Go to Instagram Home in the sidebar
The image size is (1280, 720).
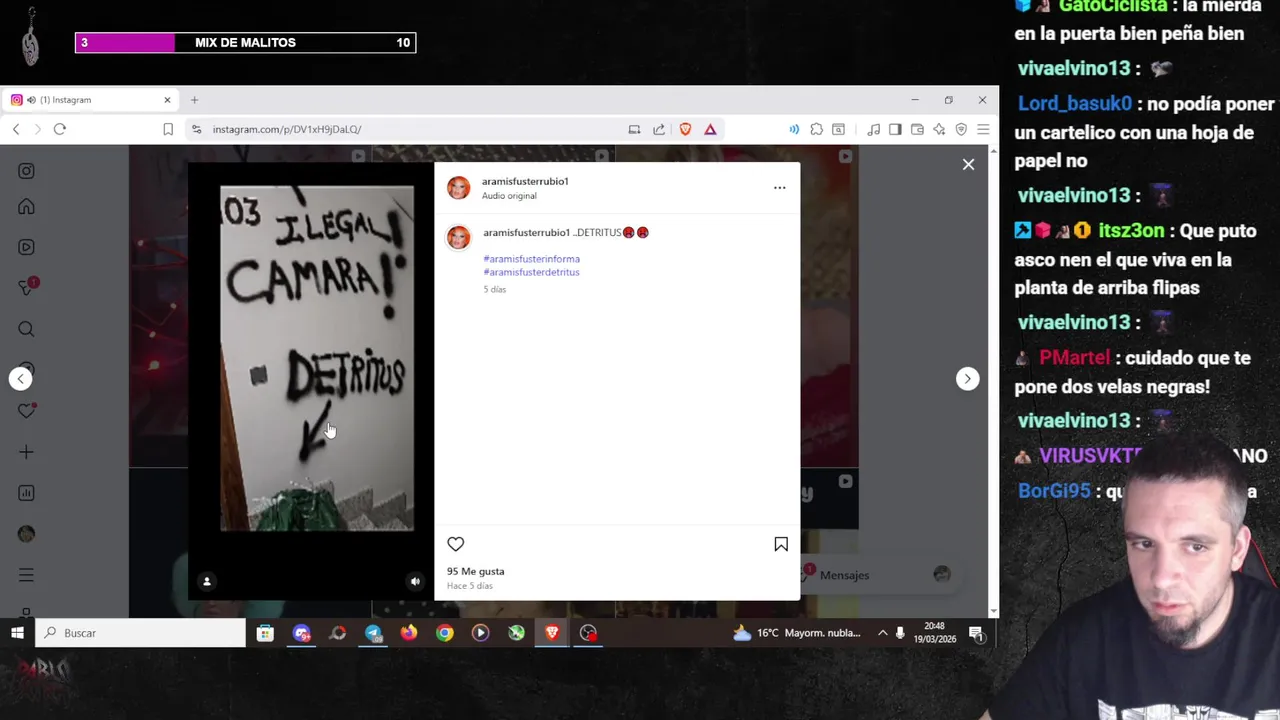26,207
